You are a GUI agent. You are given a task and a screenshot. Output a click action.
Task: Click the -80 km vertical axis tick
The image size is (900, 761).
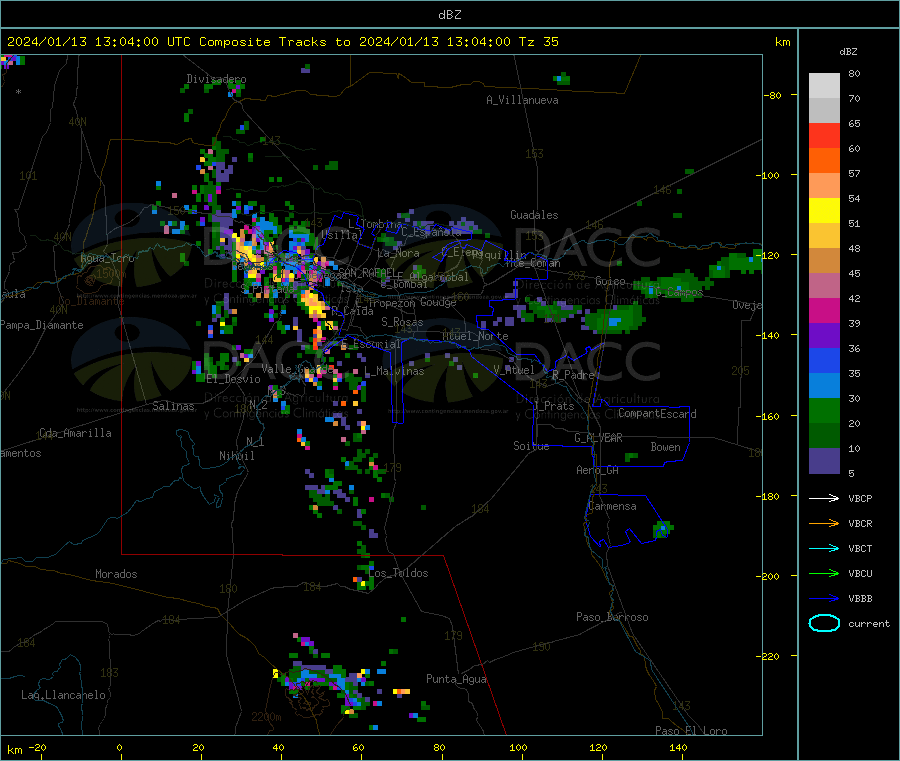click(772, 95)
